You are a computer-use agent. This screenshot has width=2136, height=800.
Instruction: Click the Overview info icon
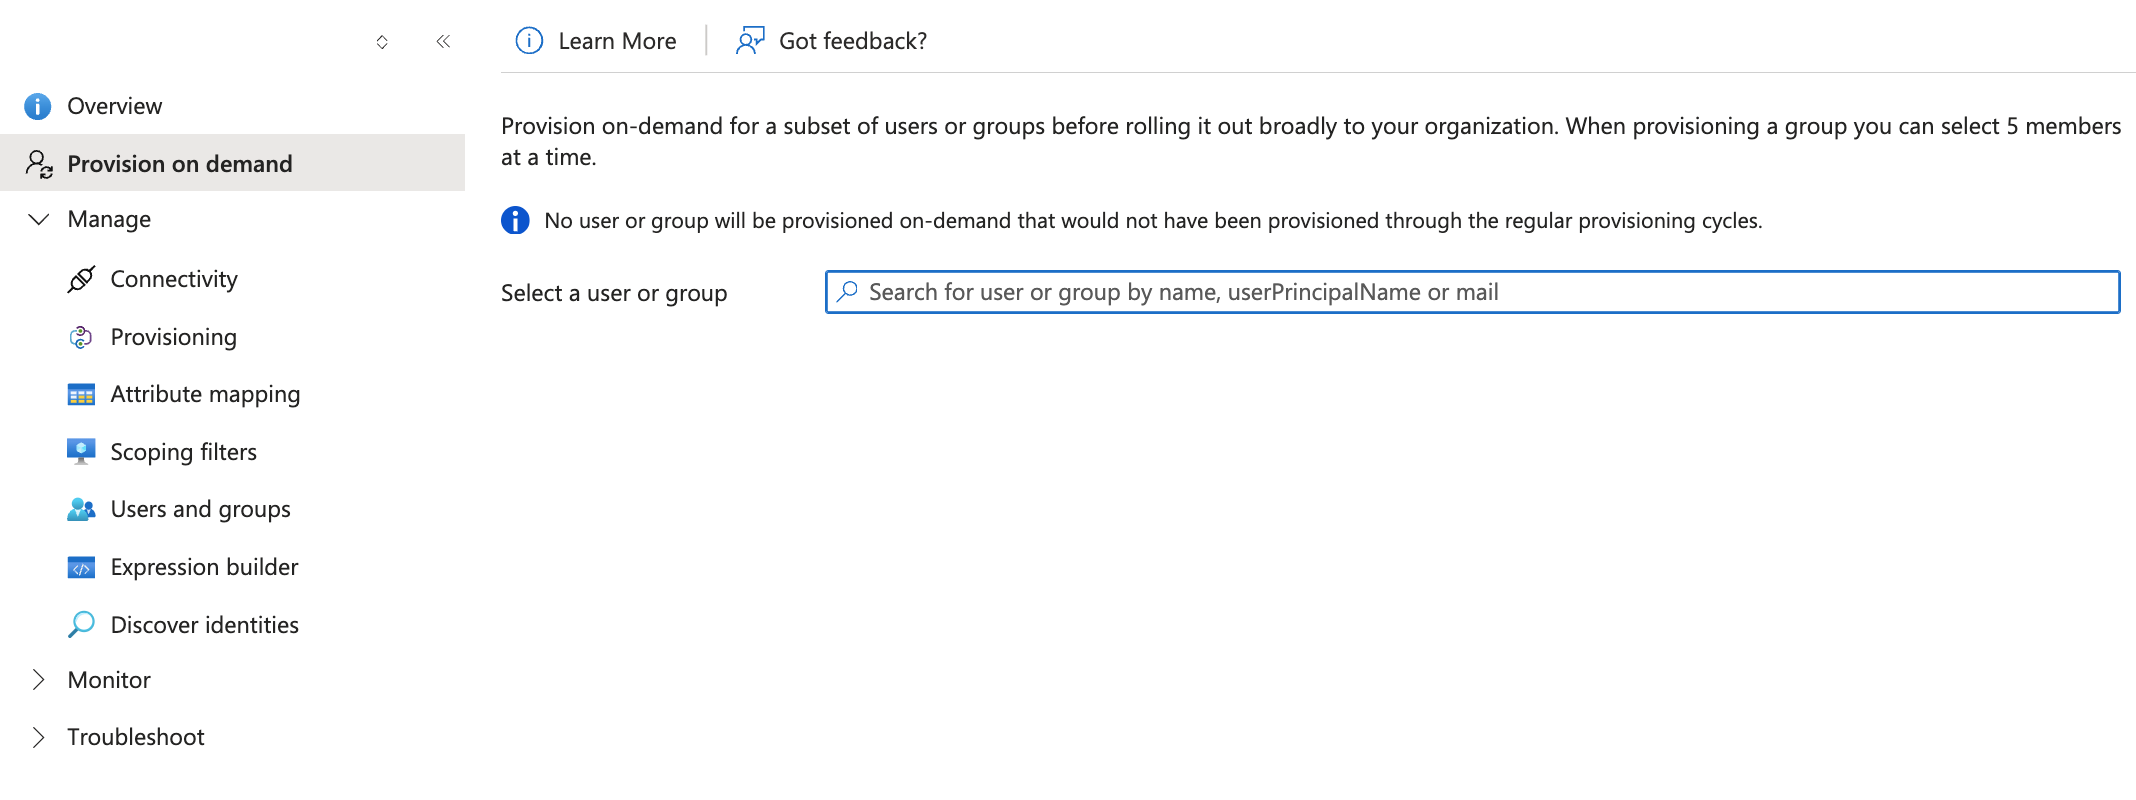pos(37,106)
